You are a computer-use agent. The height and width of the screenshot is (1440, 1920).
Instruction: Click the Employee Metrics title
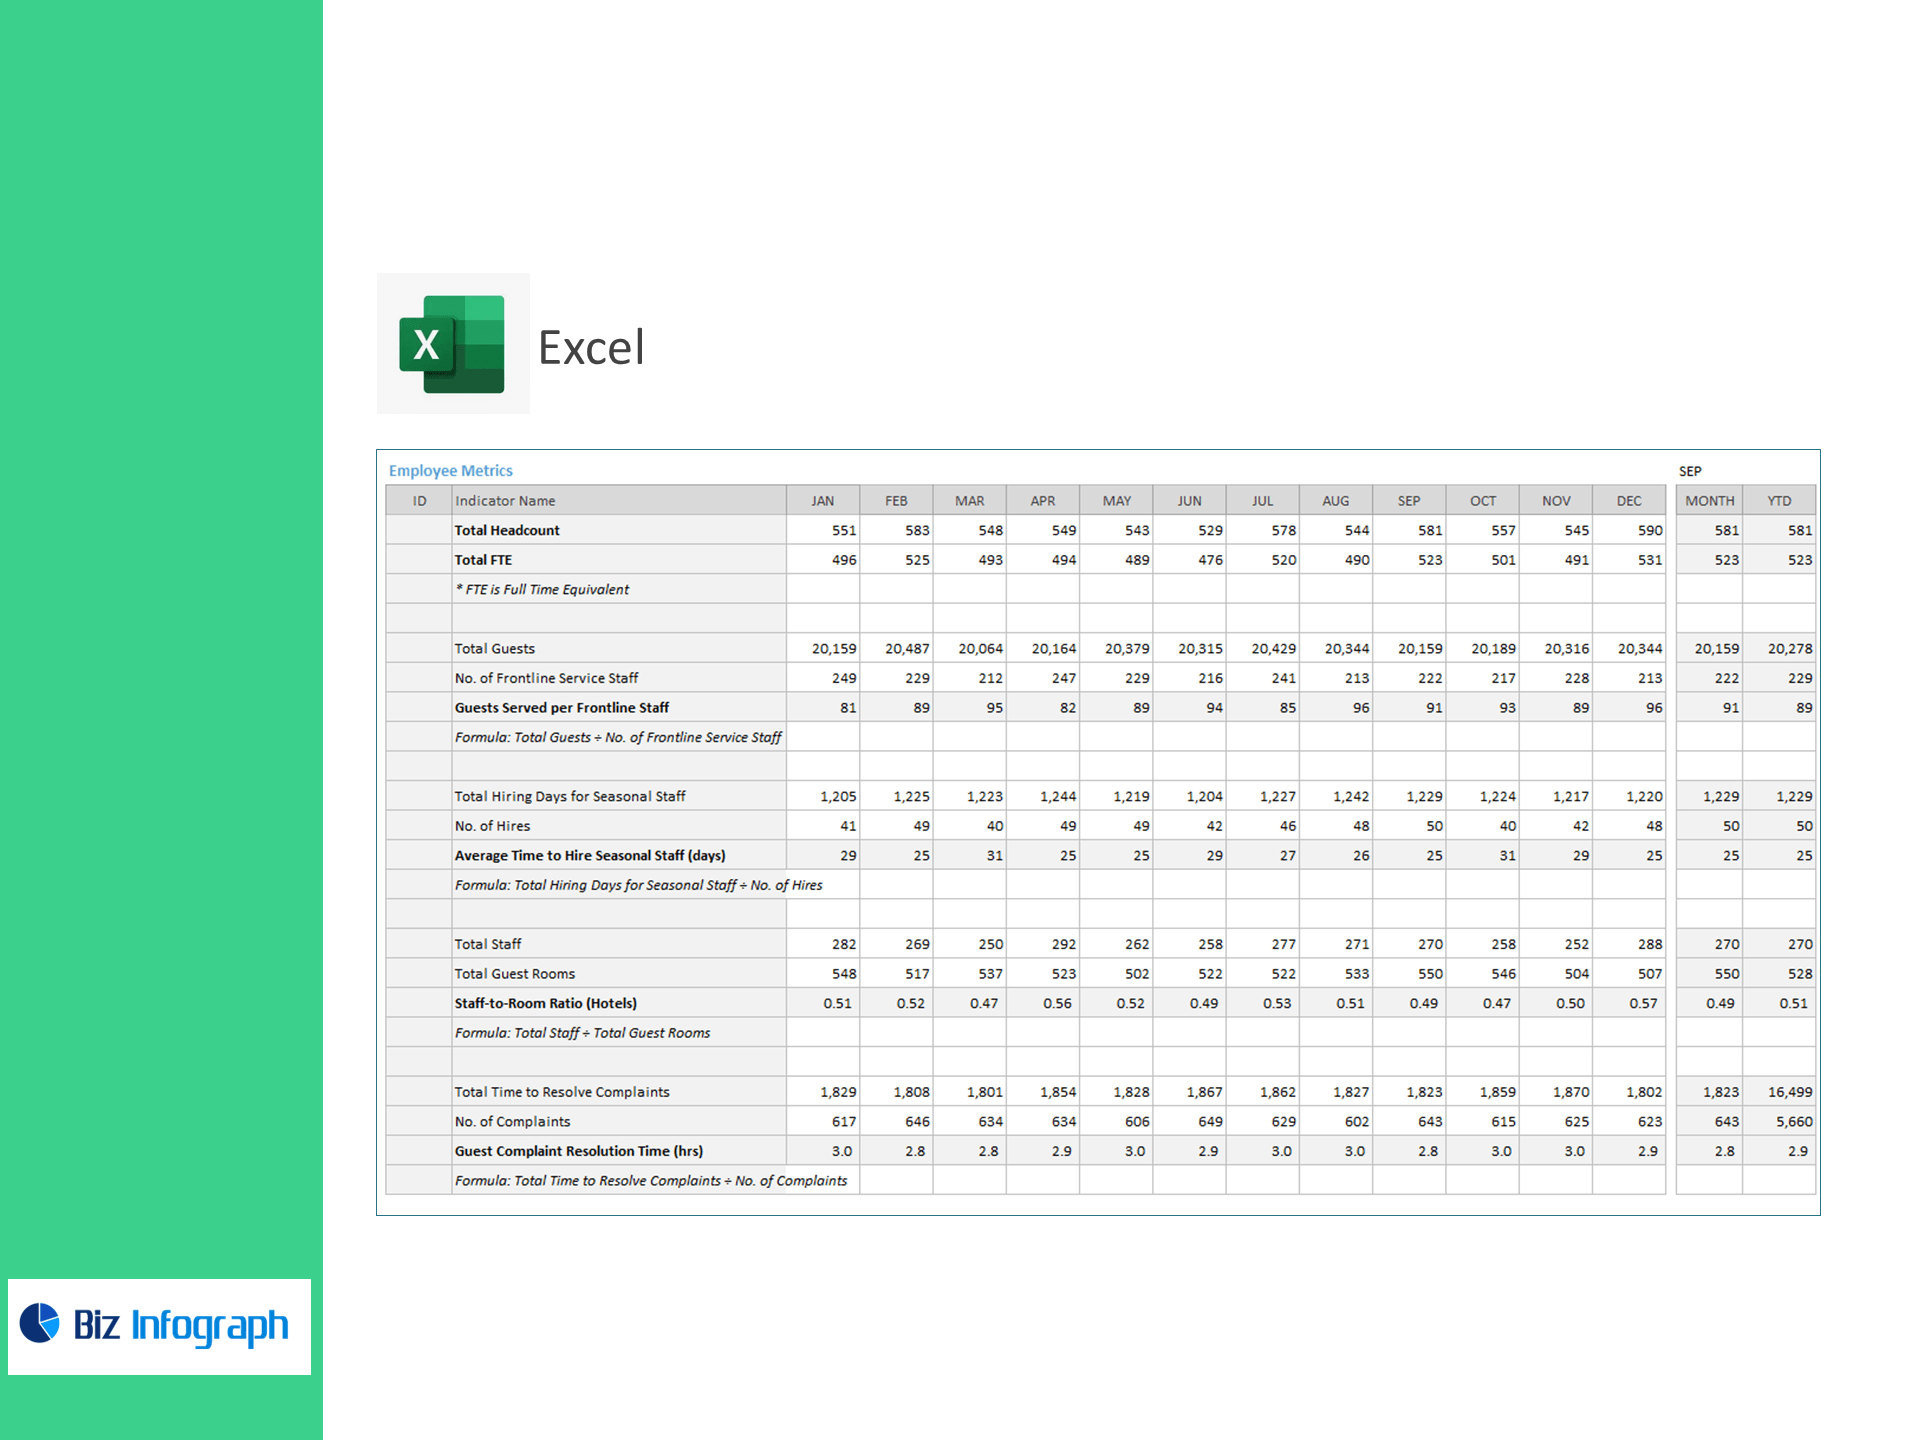(450, 471)
